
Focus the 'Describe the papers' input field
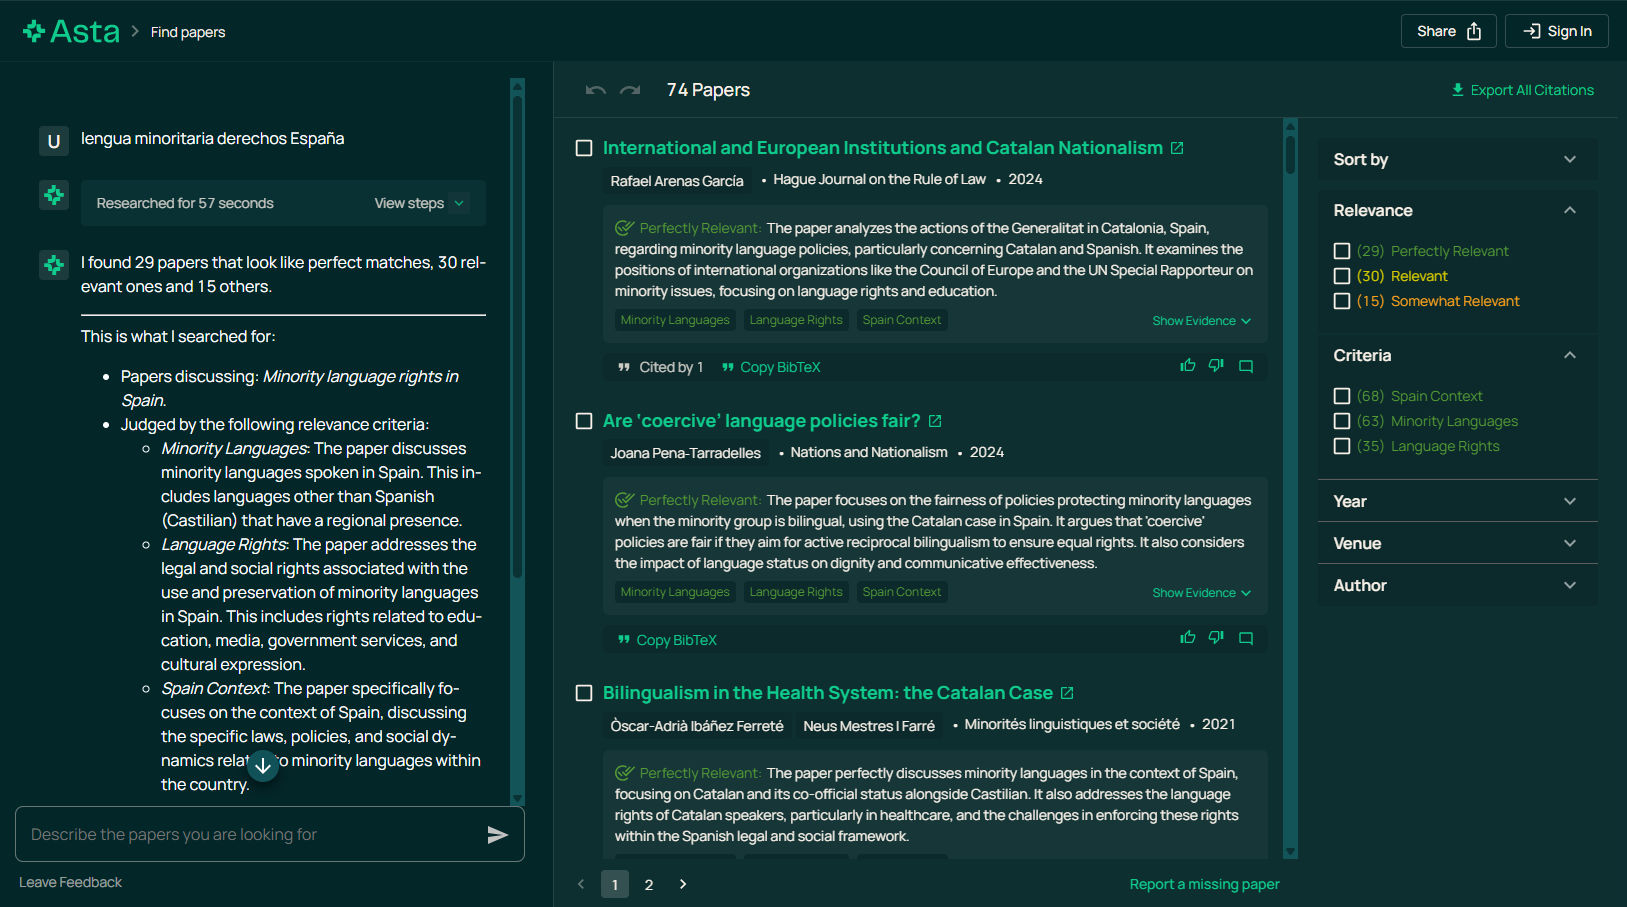coord(250,835)
